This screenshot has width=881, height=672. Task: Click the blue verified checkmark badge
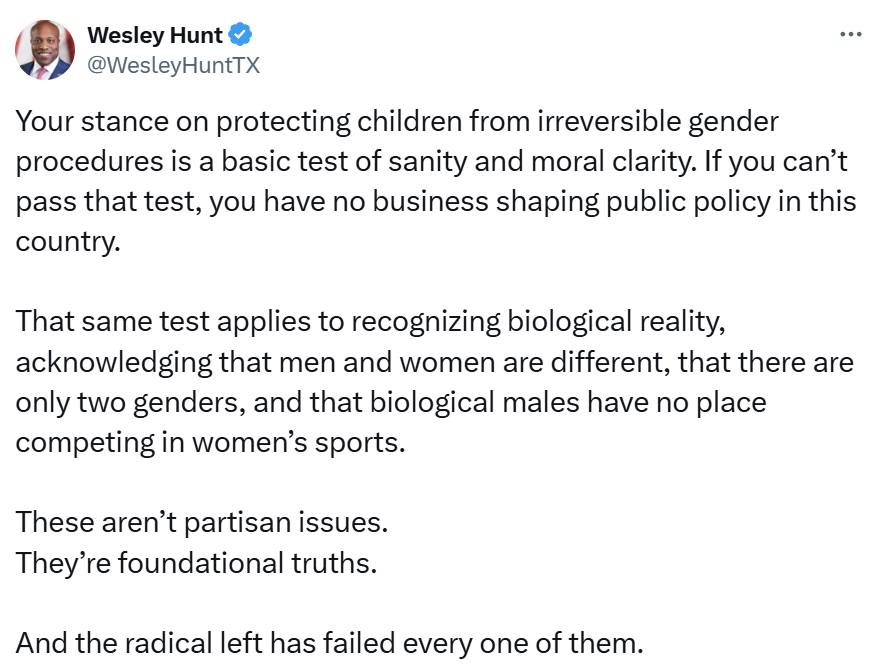point(240,35)
